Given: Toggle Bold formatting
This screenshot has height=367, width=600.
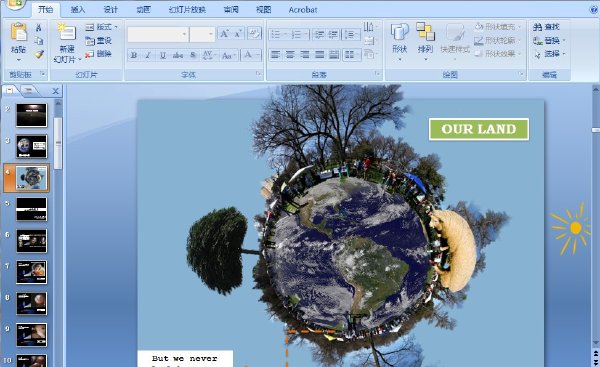Looking at the screenshot, I should pos(134,55).
